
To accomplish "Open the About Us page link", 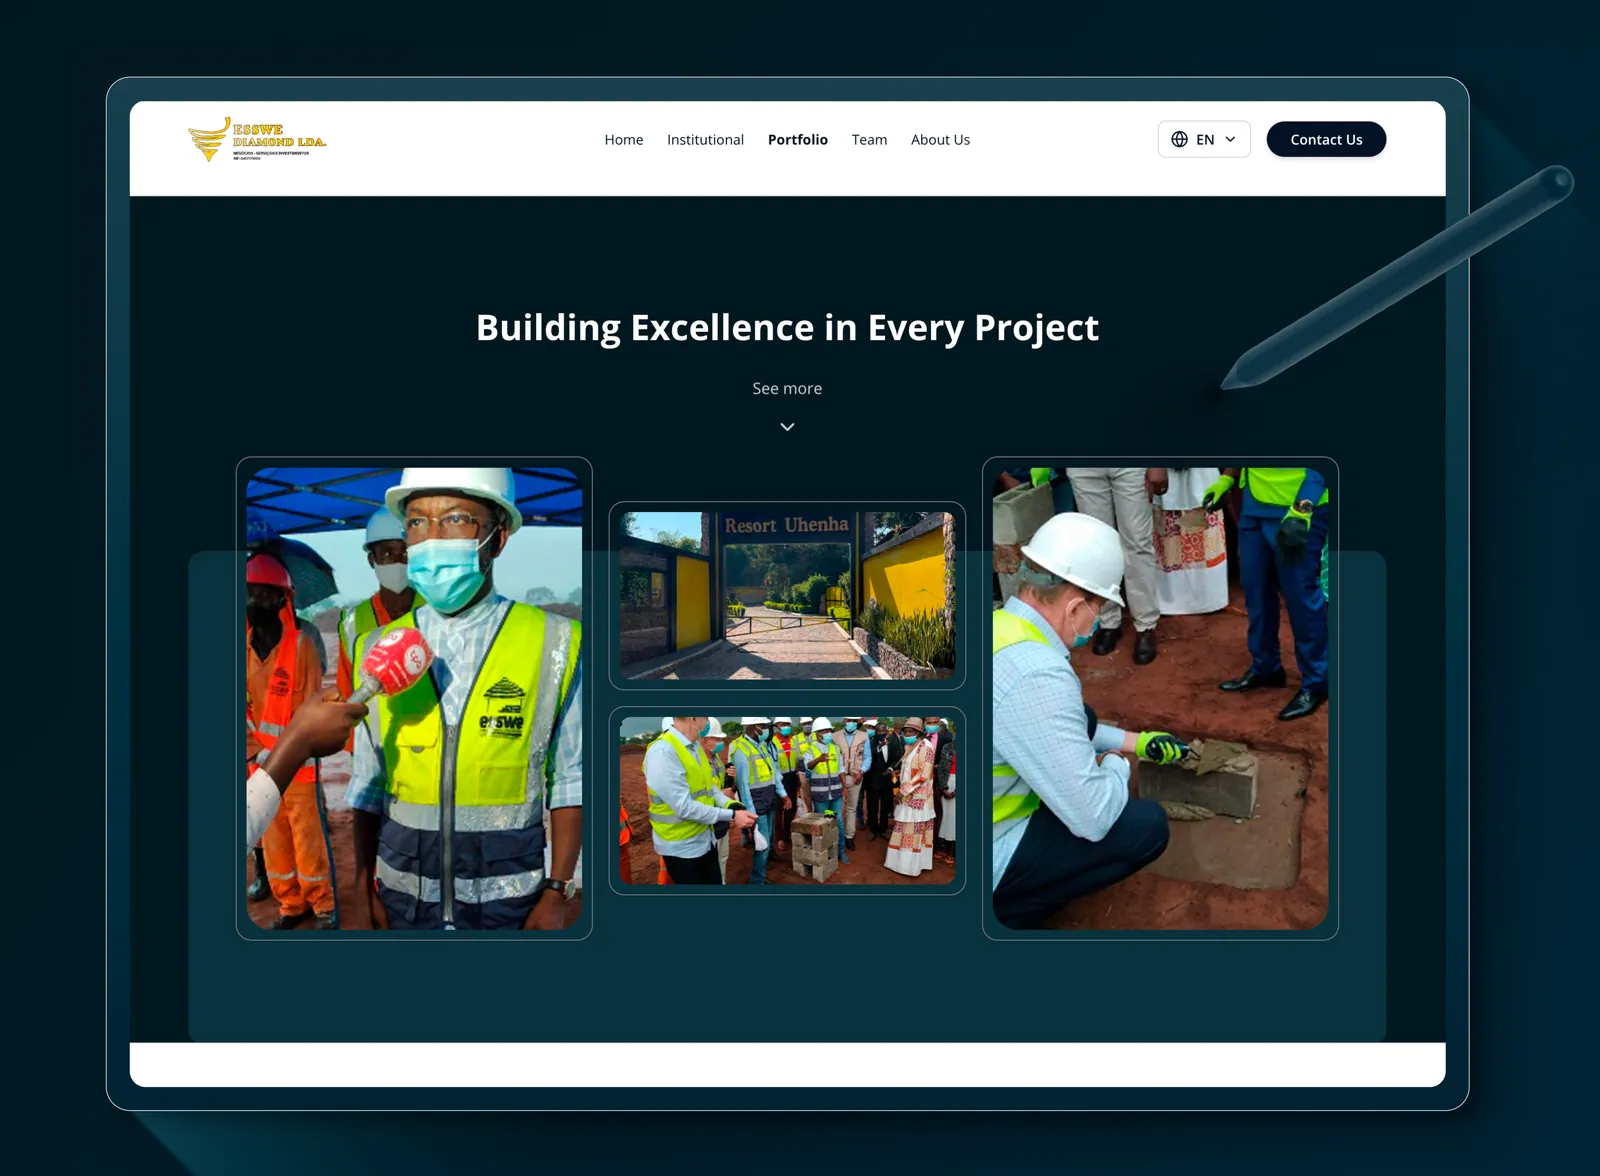I will [940, 140].
